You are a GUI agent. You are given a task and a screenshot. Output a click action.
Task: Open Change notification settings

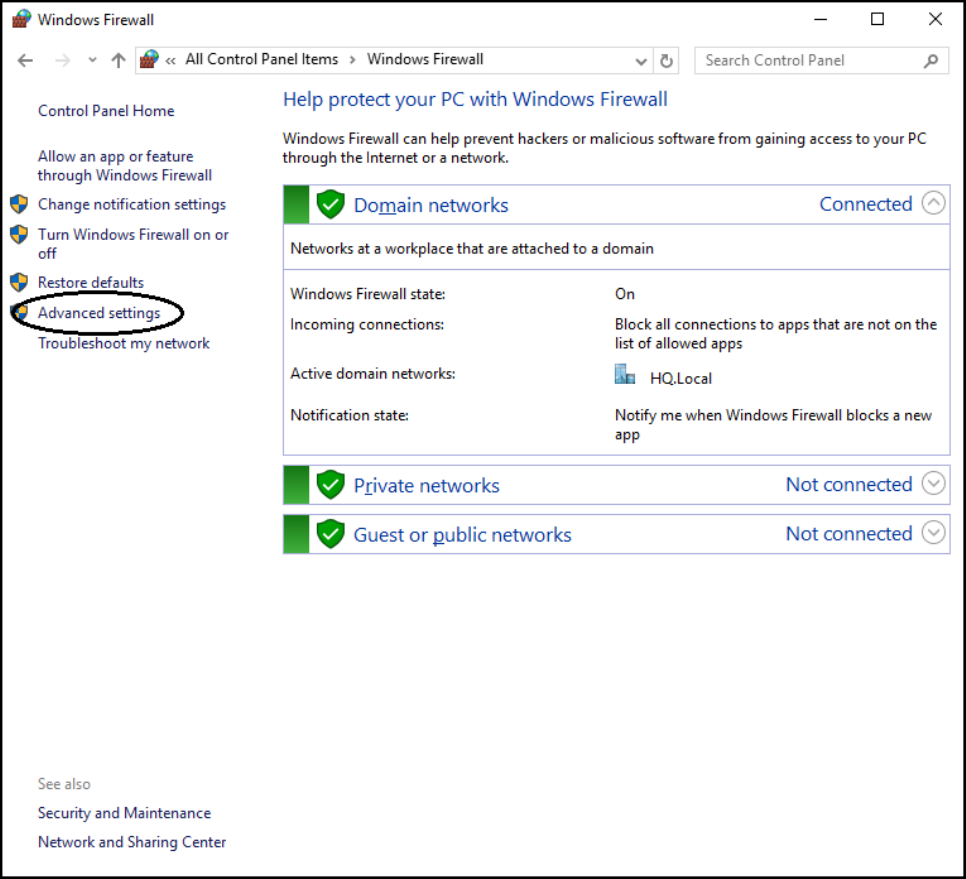click(x=132, y=205)
